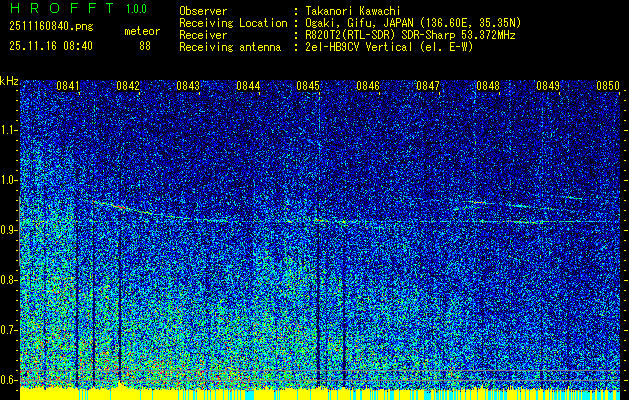Click the 0843 time marker
Viewport: 629px width, 400px height.
(x=188, y=86)
